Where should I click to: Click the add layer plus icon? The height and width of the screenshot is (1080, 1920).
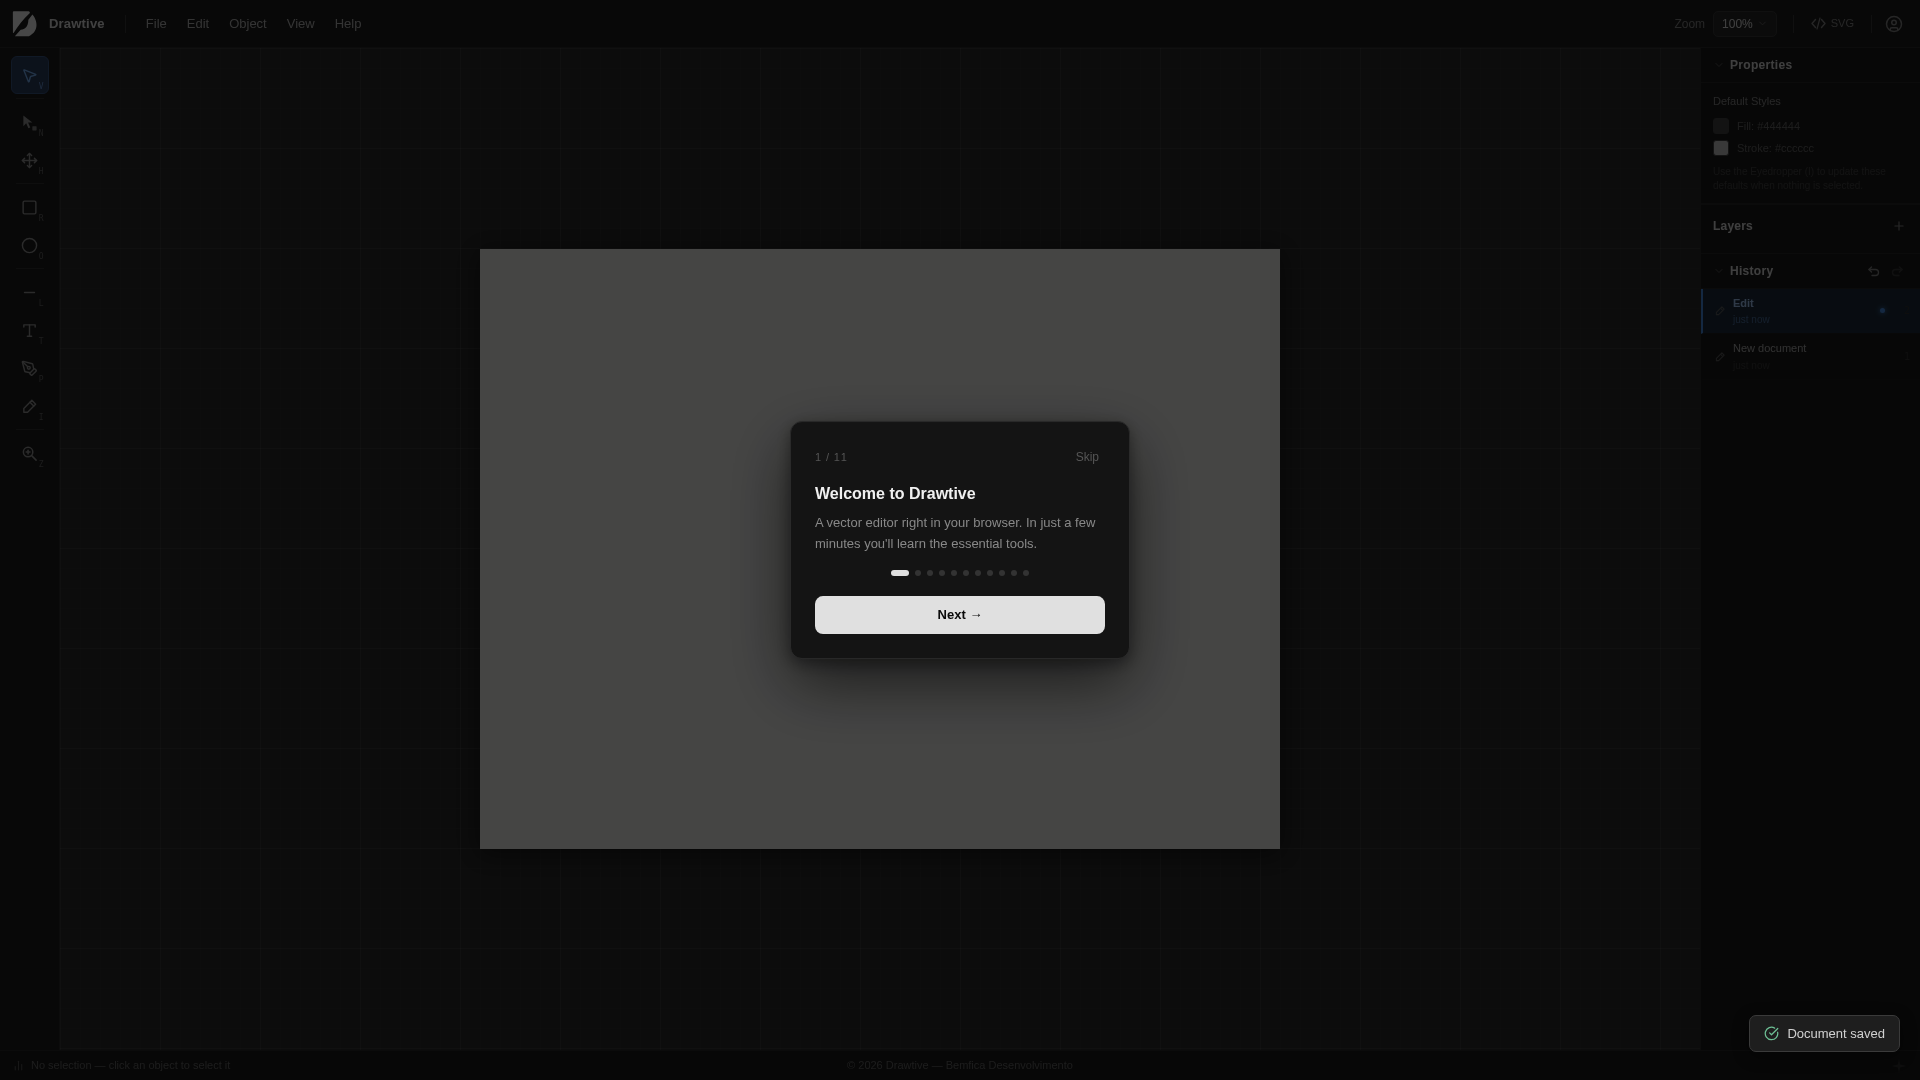click(x=1899, y=226)
